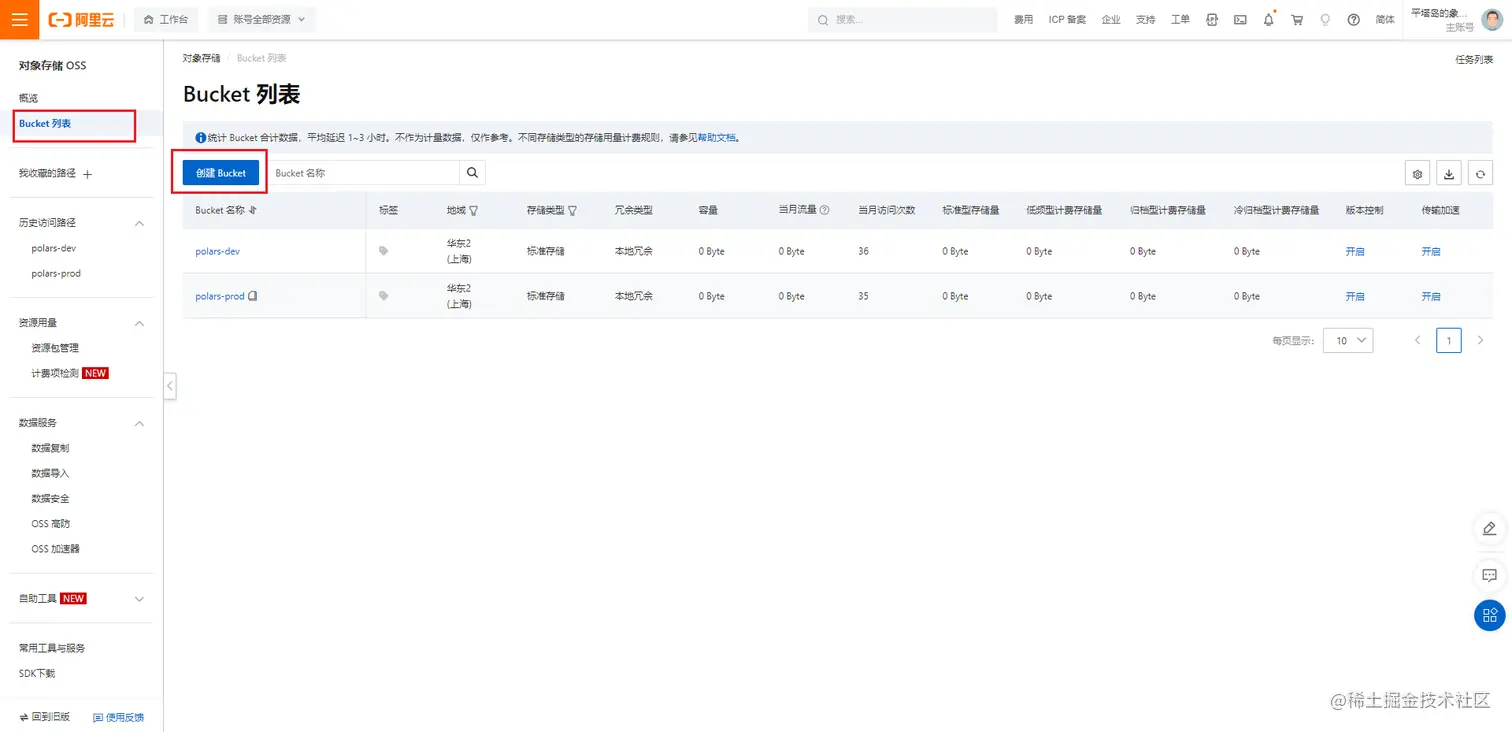
Task: Enable 传输加速 for polars-prod
Action: coord(1431,296)
